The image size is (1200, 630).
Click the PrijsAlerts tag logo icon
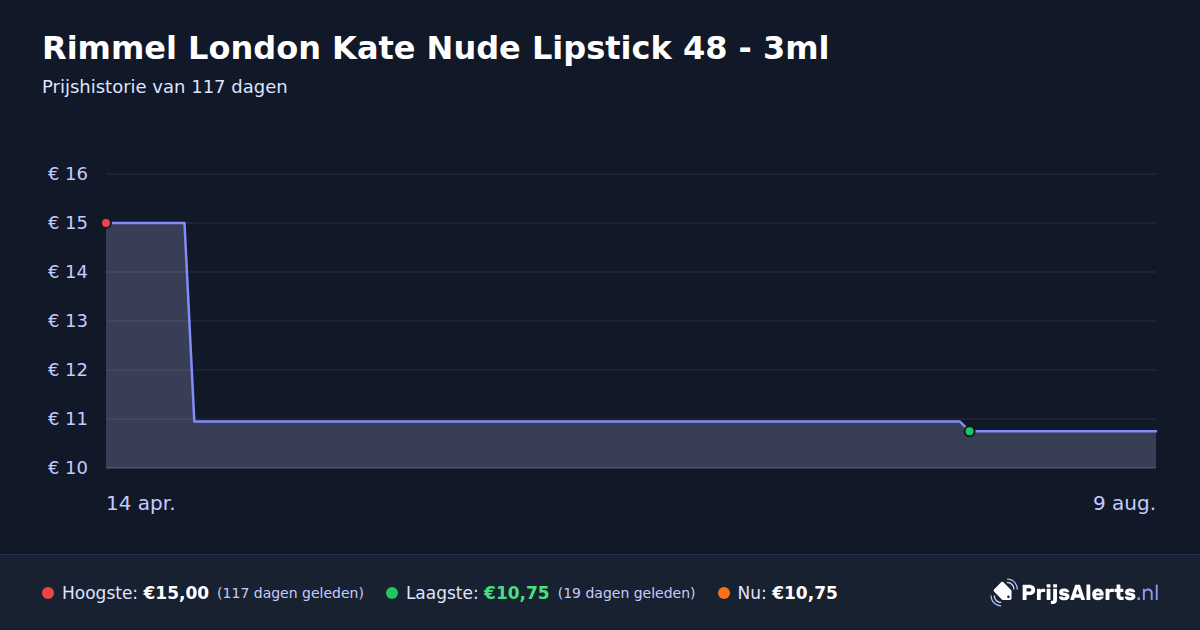coord(1003,593)
